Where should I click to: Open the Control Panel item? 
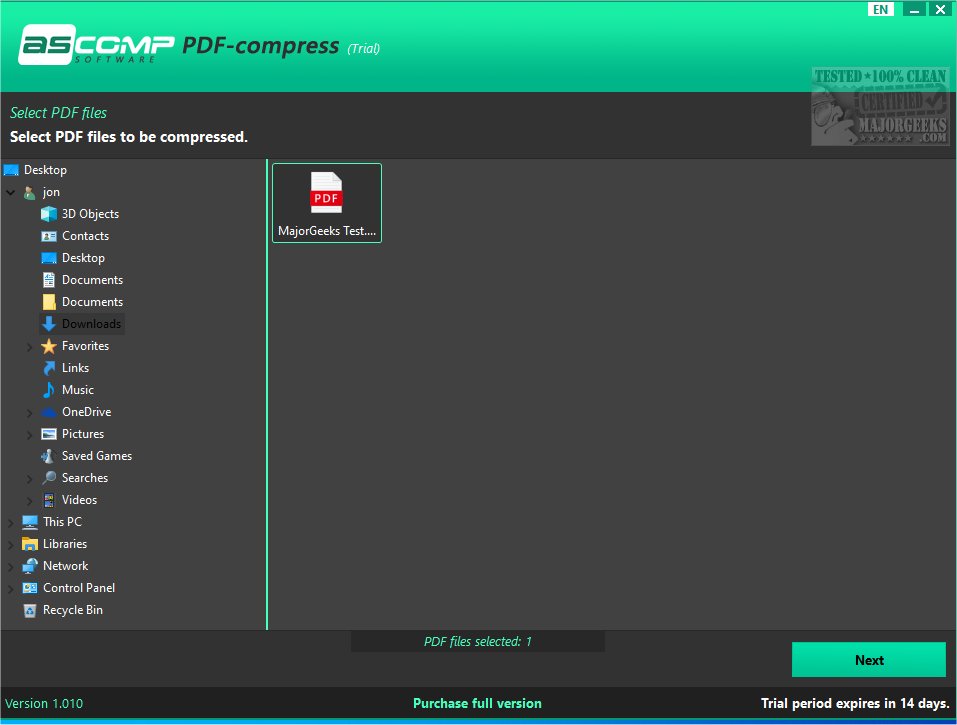78,587
